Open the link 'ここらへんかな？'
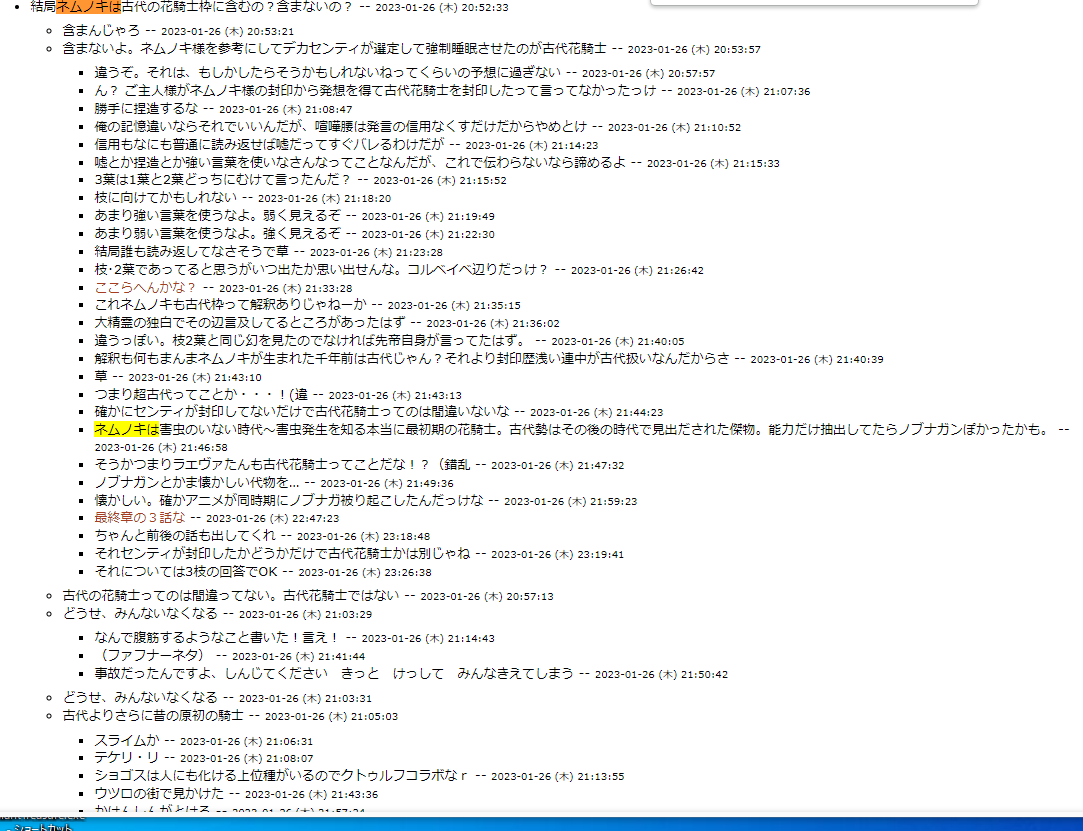This screenshot has height=831, width=1083. (x=145, y=287)
